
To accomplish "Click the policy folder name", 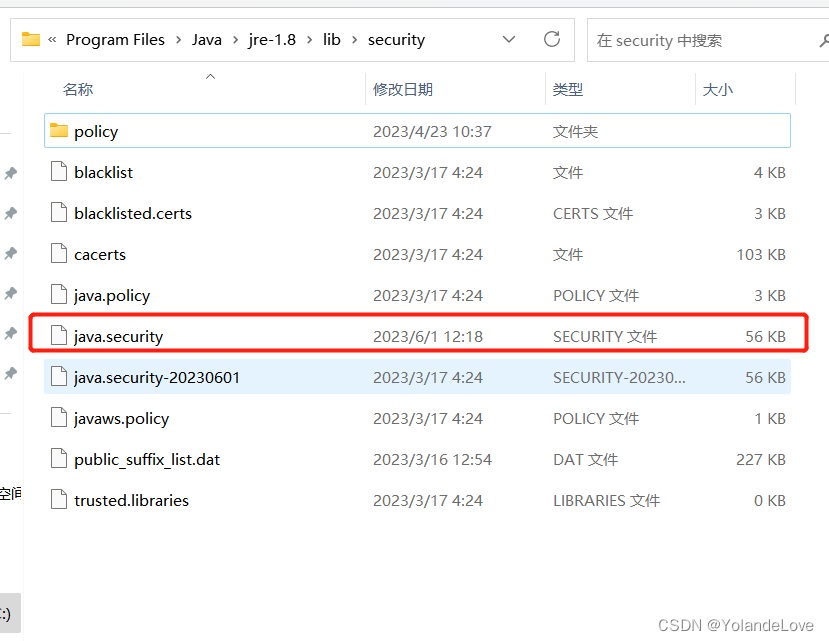I will click(x=96, y=132).
